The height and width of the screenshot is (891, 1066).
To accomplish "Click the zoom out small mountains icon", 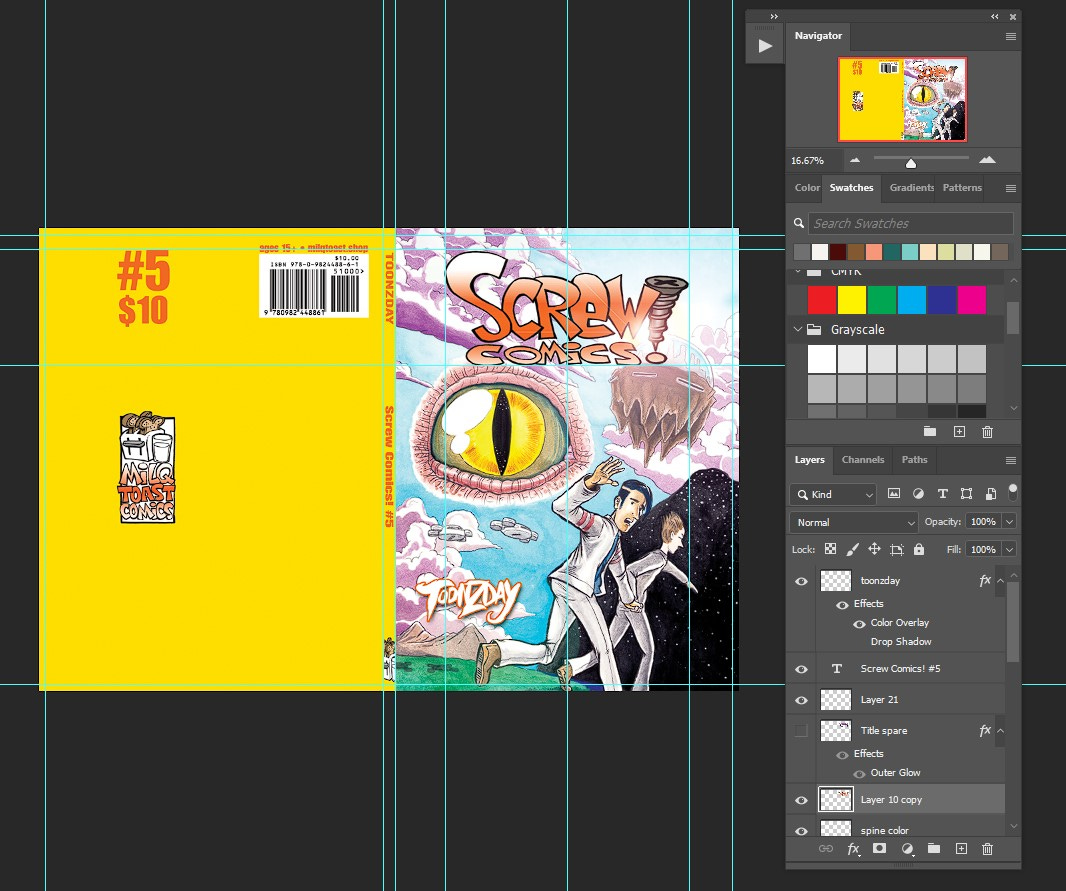I will [855, 160].
